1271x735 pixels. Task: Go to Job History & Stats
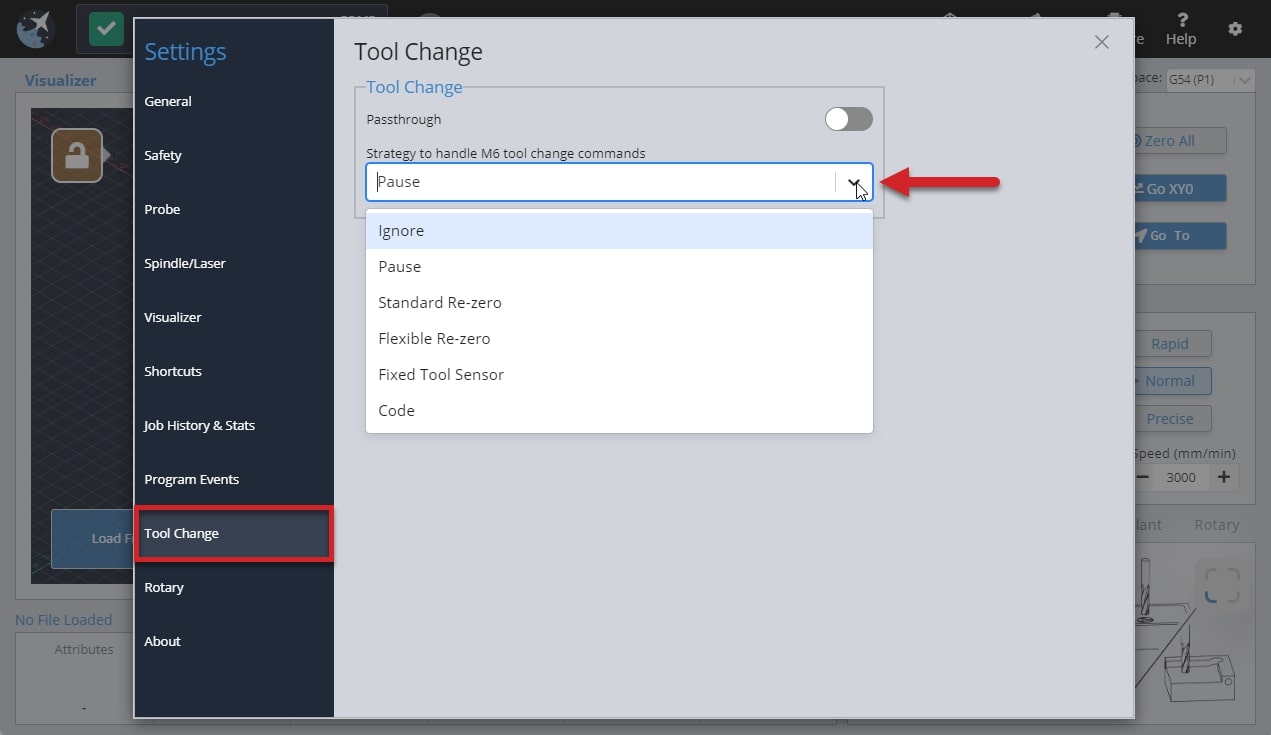click(x=199, y=425)
